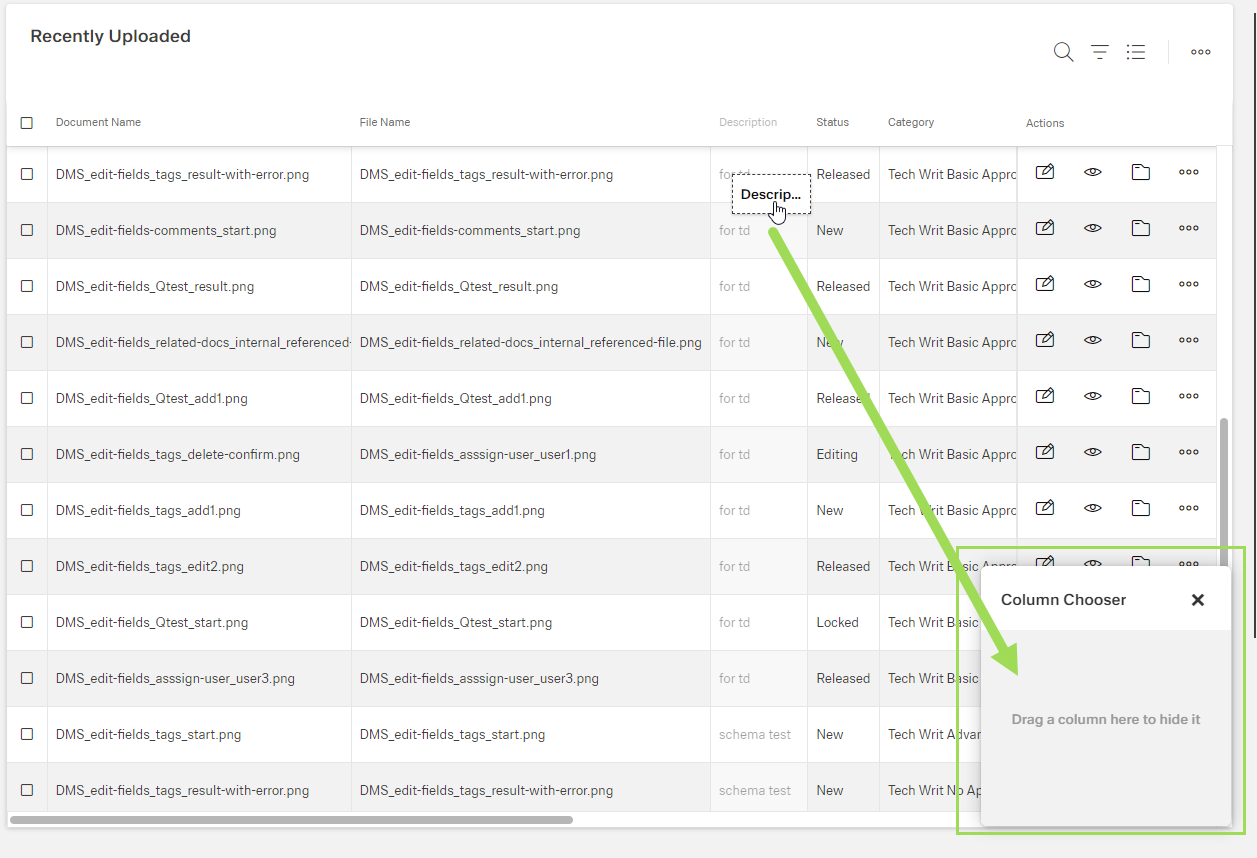Image resolution: width=1257 pixels, height=858 pixels.
Task: Close the Column Chooser panel
Action: click(1197, 600)
